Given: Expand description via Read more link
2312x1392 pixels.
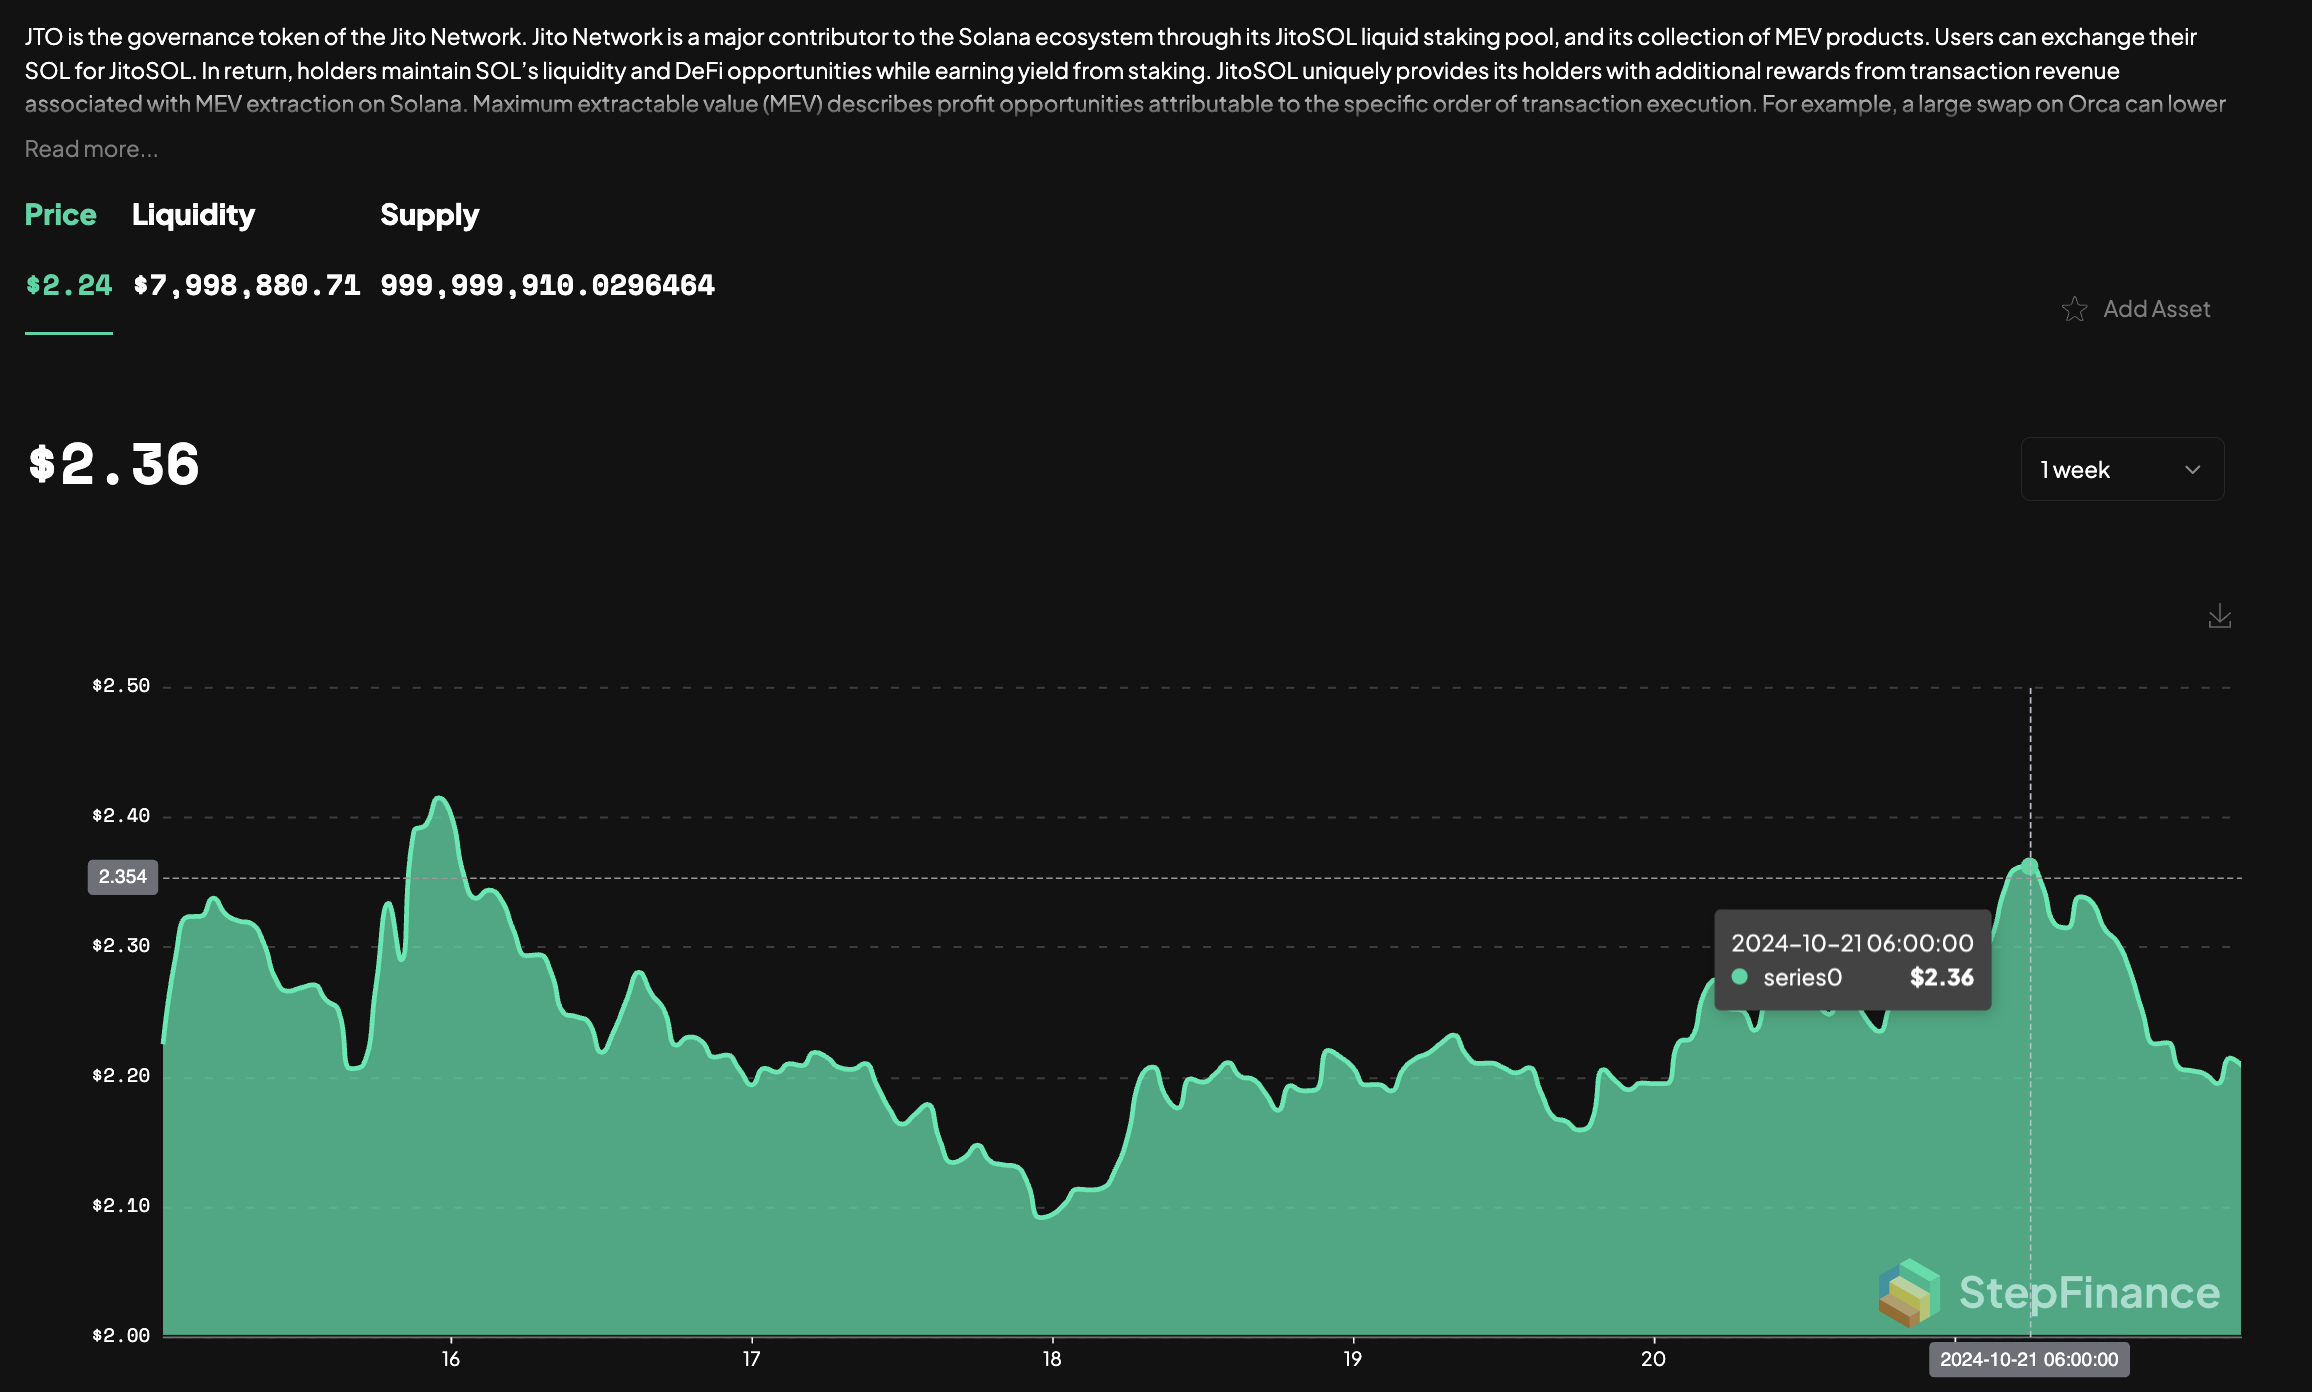Looking at the screenshot, I should point(91,149).
